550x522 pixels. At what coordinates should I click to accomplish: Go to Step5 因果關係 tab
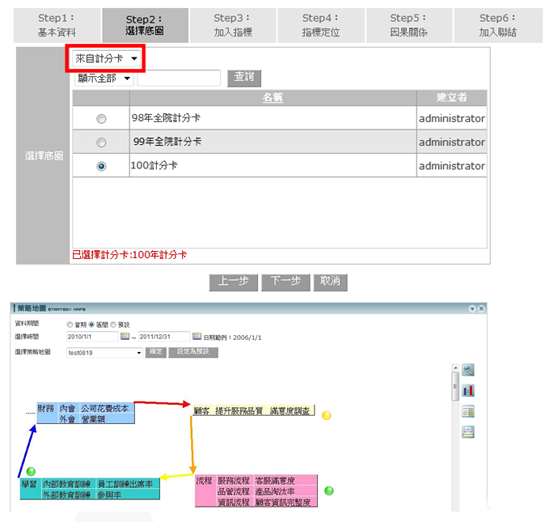click(x=409, y=25)
